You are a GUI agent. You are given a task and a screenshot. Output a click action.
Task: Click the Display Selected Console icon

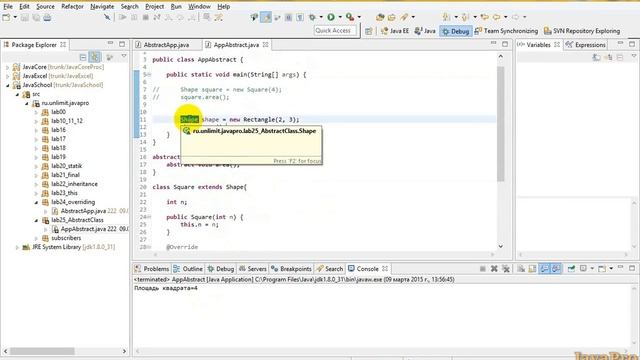pyautogui.click(x=583, y=269)
